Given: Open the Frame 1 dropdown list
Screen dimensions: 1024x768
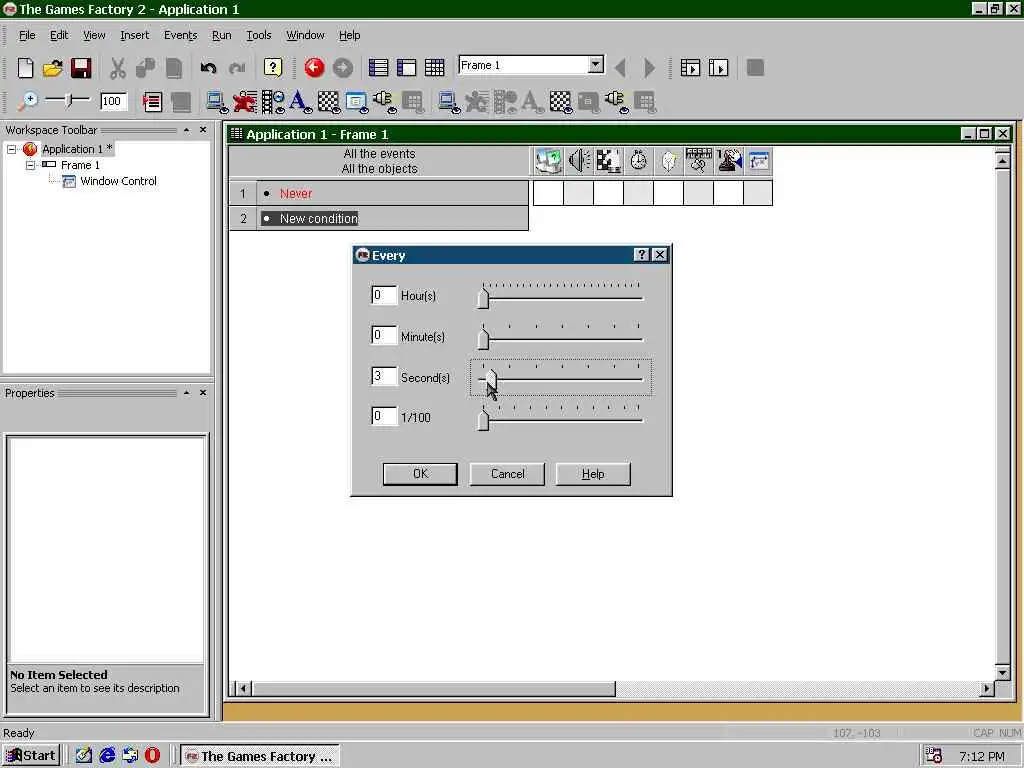Looking at the screenshot, I should tap(596, 65).
